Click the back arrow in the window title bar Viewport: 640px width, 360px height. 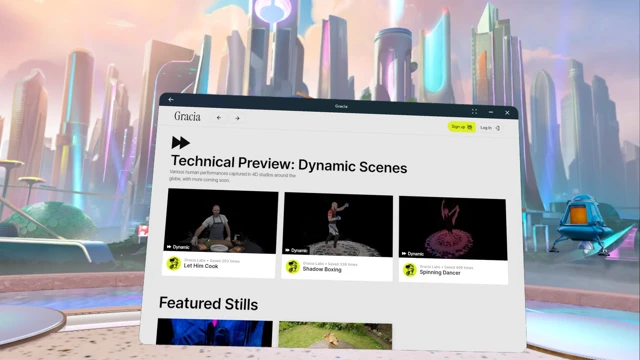click(171, 100)
